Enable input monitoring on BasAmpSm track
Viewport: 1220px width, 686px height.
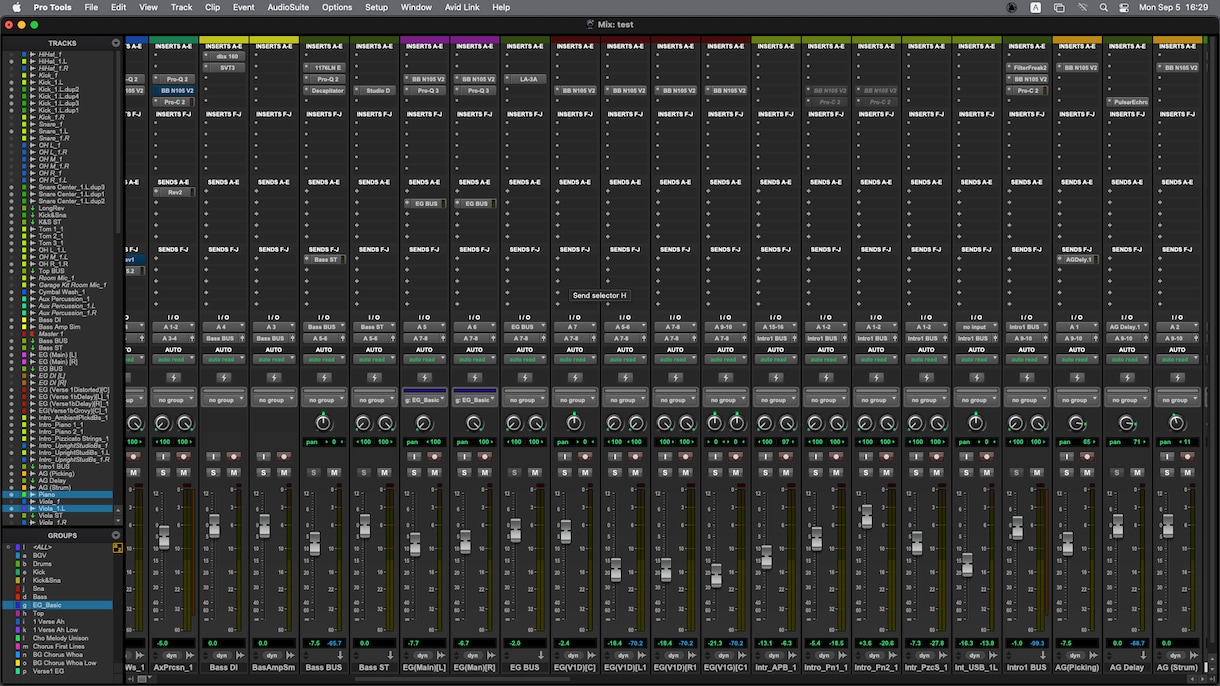[x=263, y=457]
